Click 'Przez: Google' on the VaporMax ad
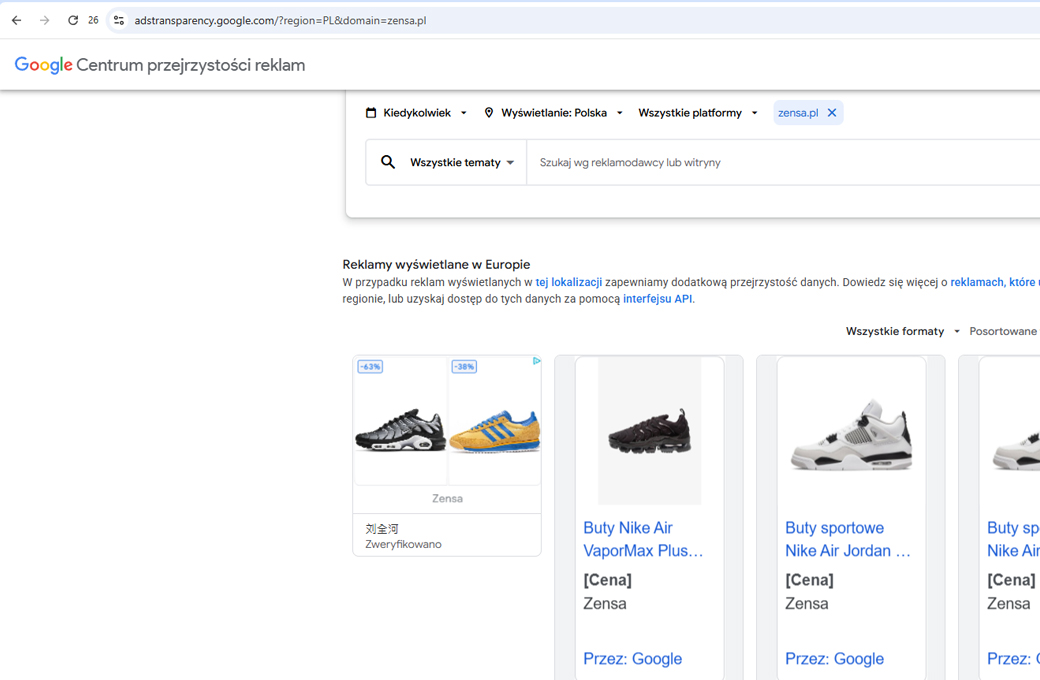The width and height of the screenshot is (1040, 680). [633, 659]
